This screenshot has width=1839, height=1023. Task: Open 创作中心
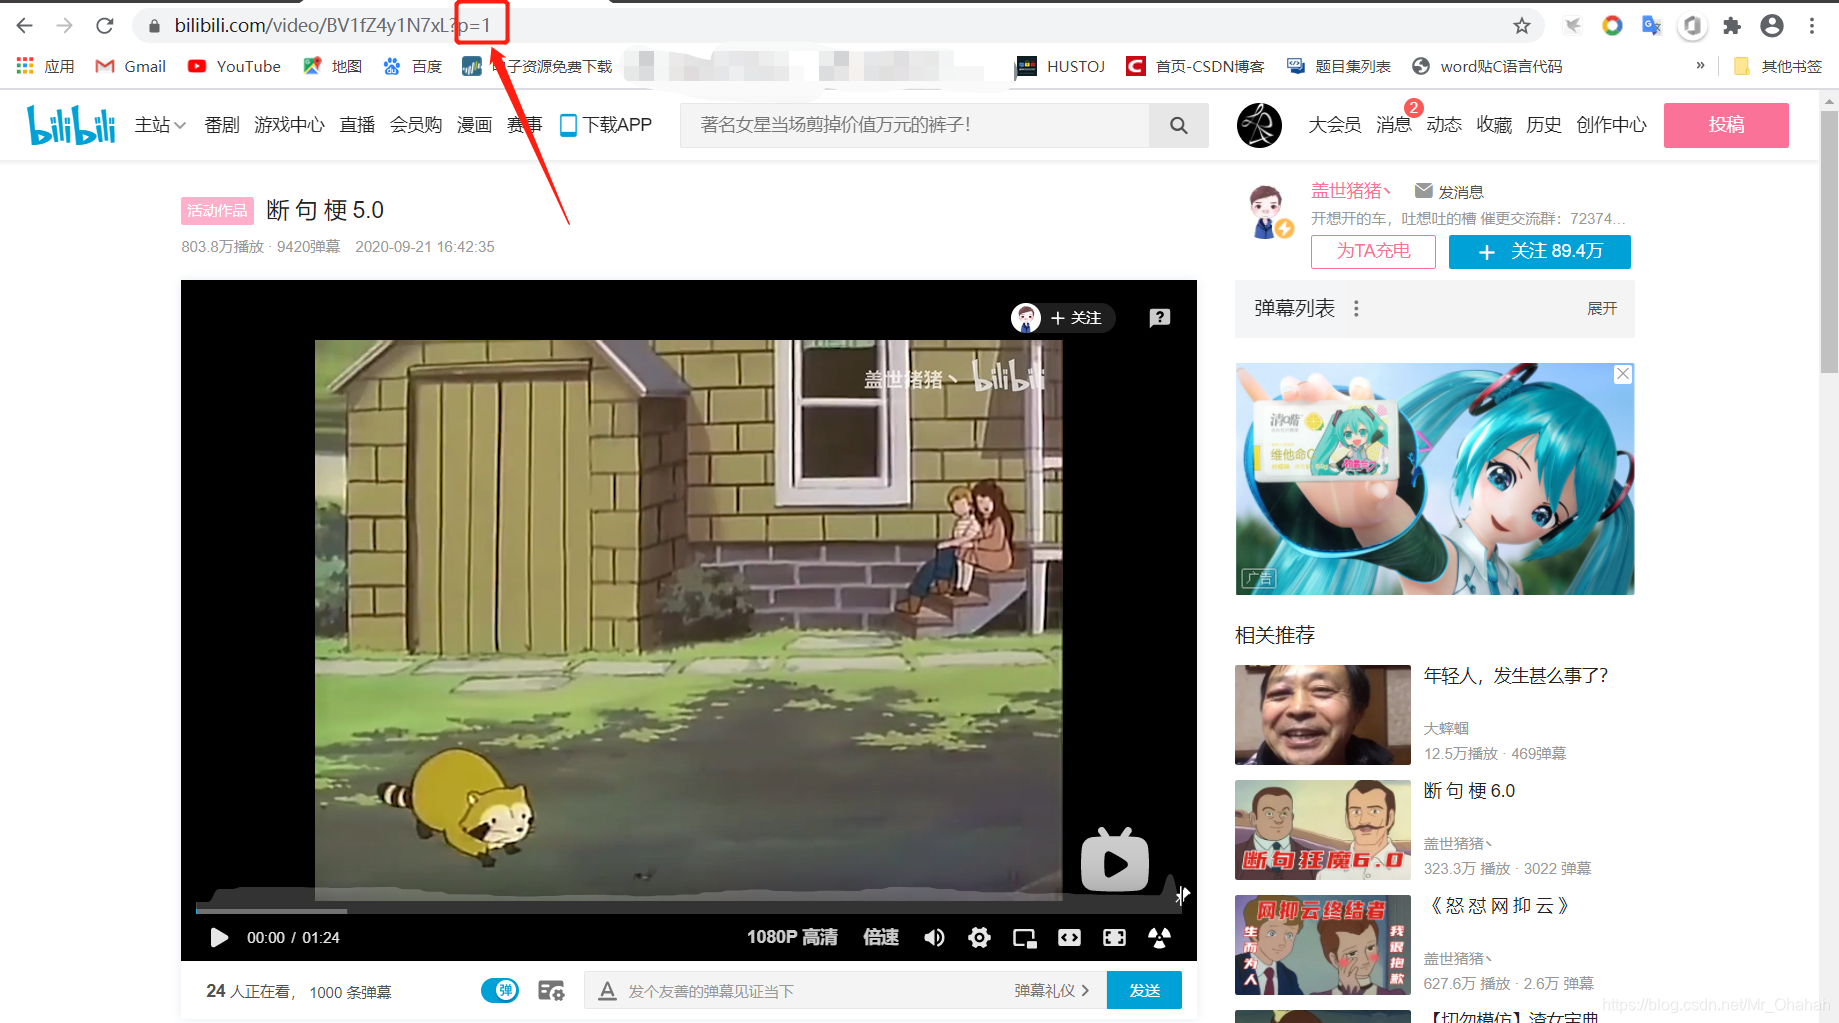(x=1611, y=125)
